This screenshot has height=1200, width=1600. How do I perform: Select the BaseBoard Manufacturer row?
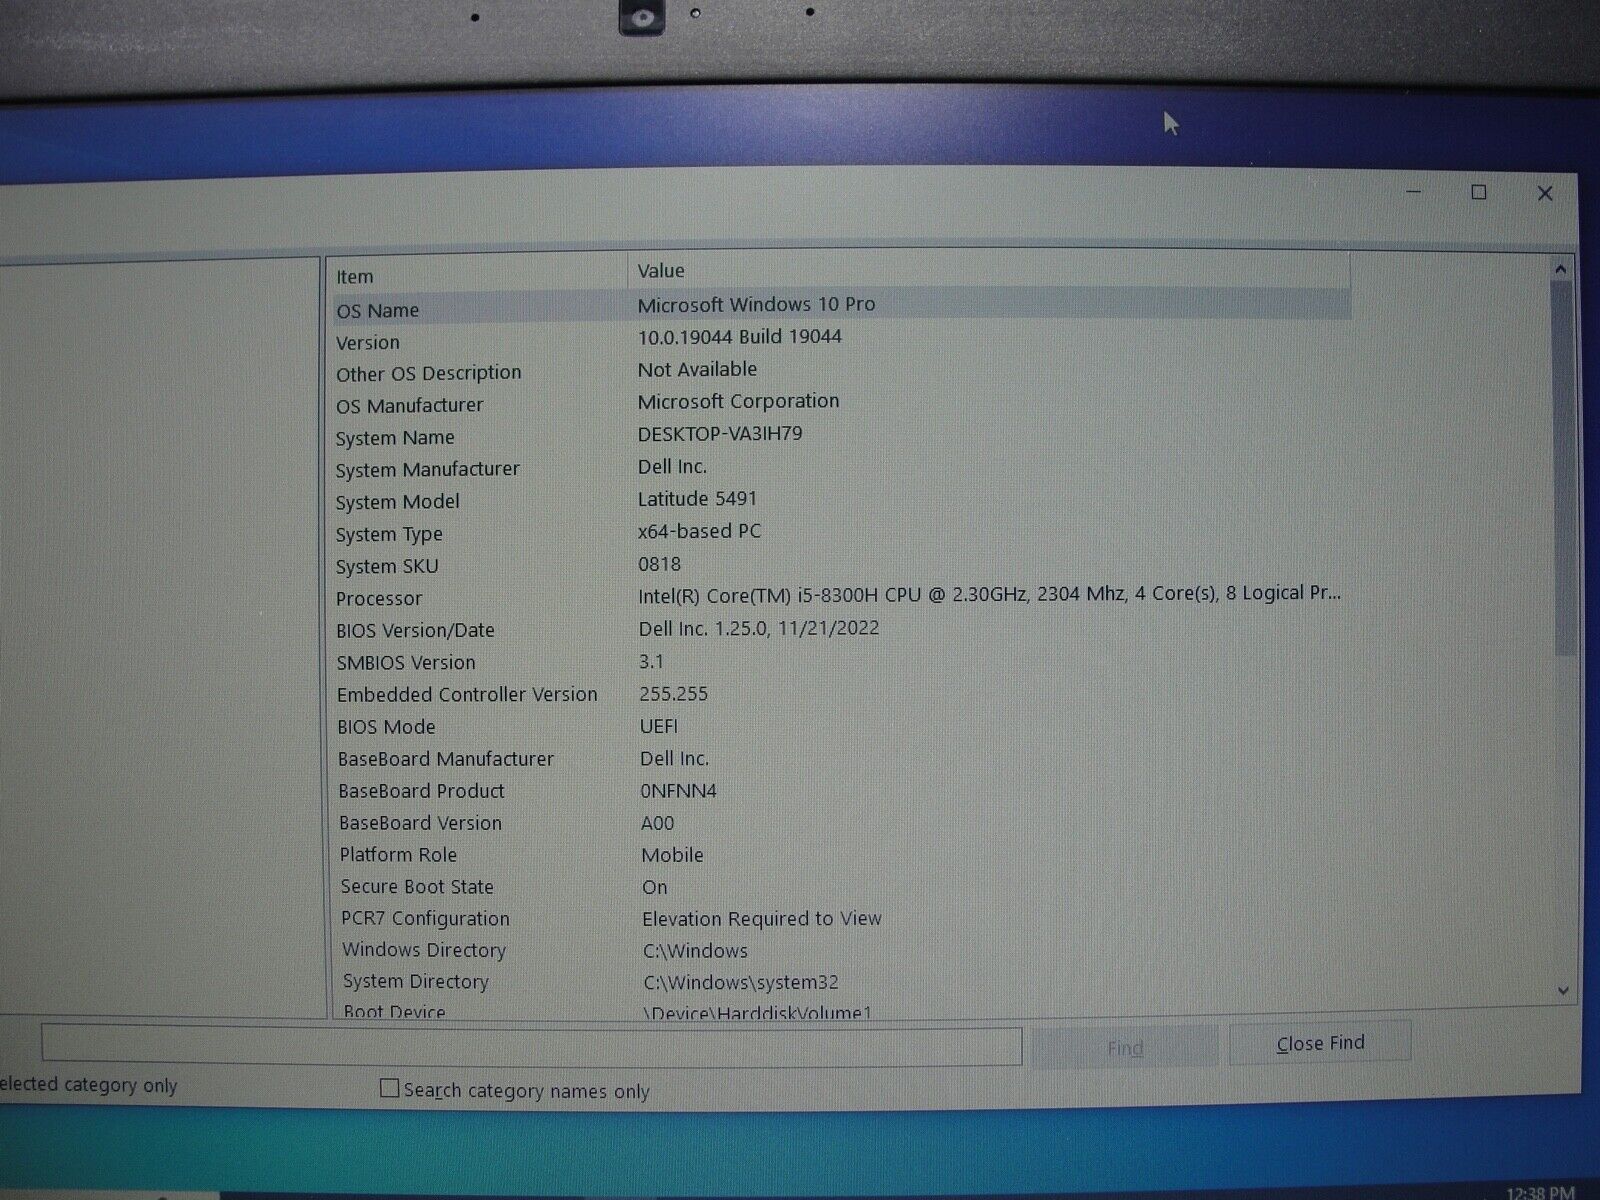(841, 758)
